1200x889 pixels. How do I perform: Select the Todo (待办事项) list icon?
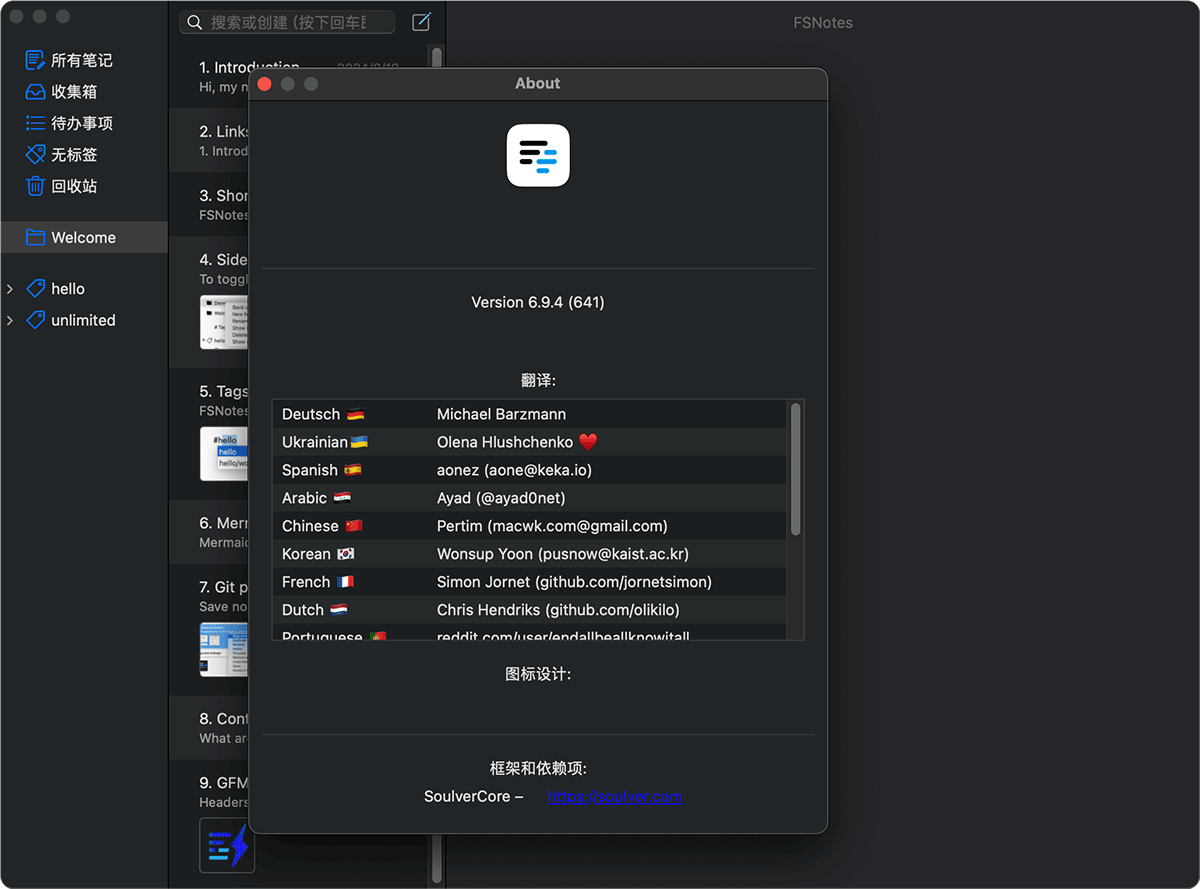(35, 123)
